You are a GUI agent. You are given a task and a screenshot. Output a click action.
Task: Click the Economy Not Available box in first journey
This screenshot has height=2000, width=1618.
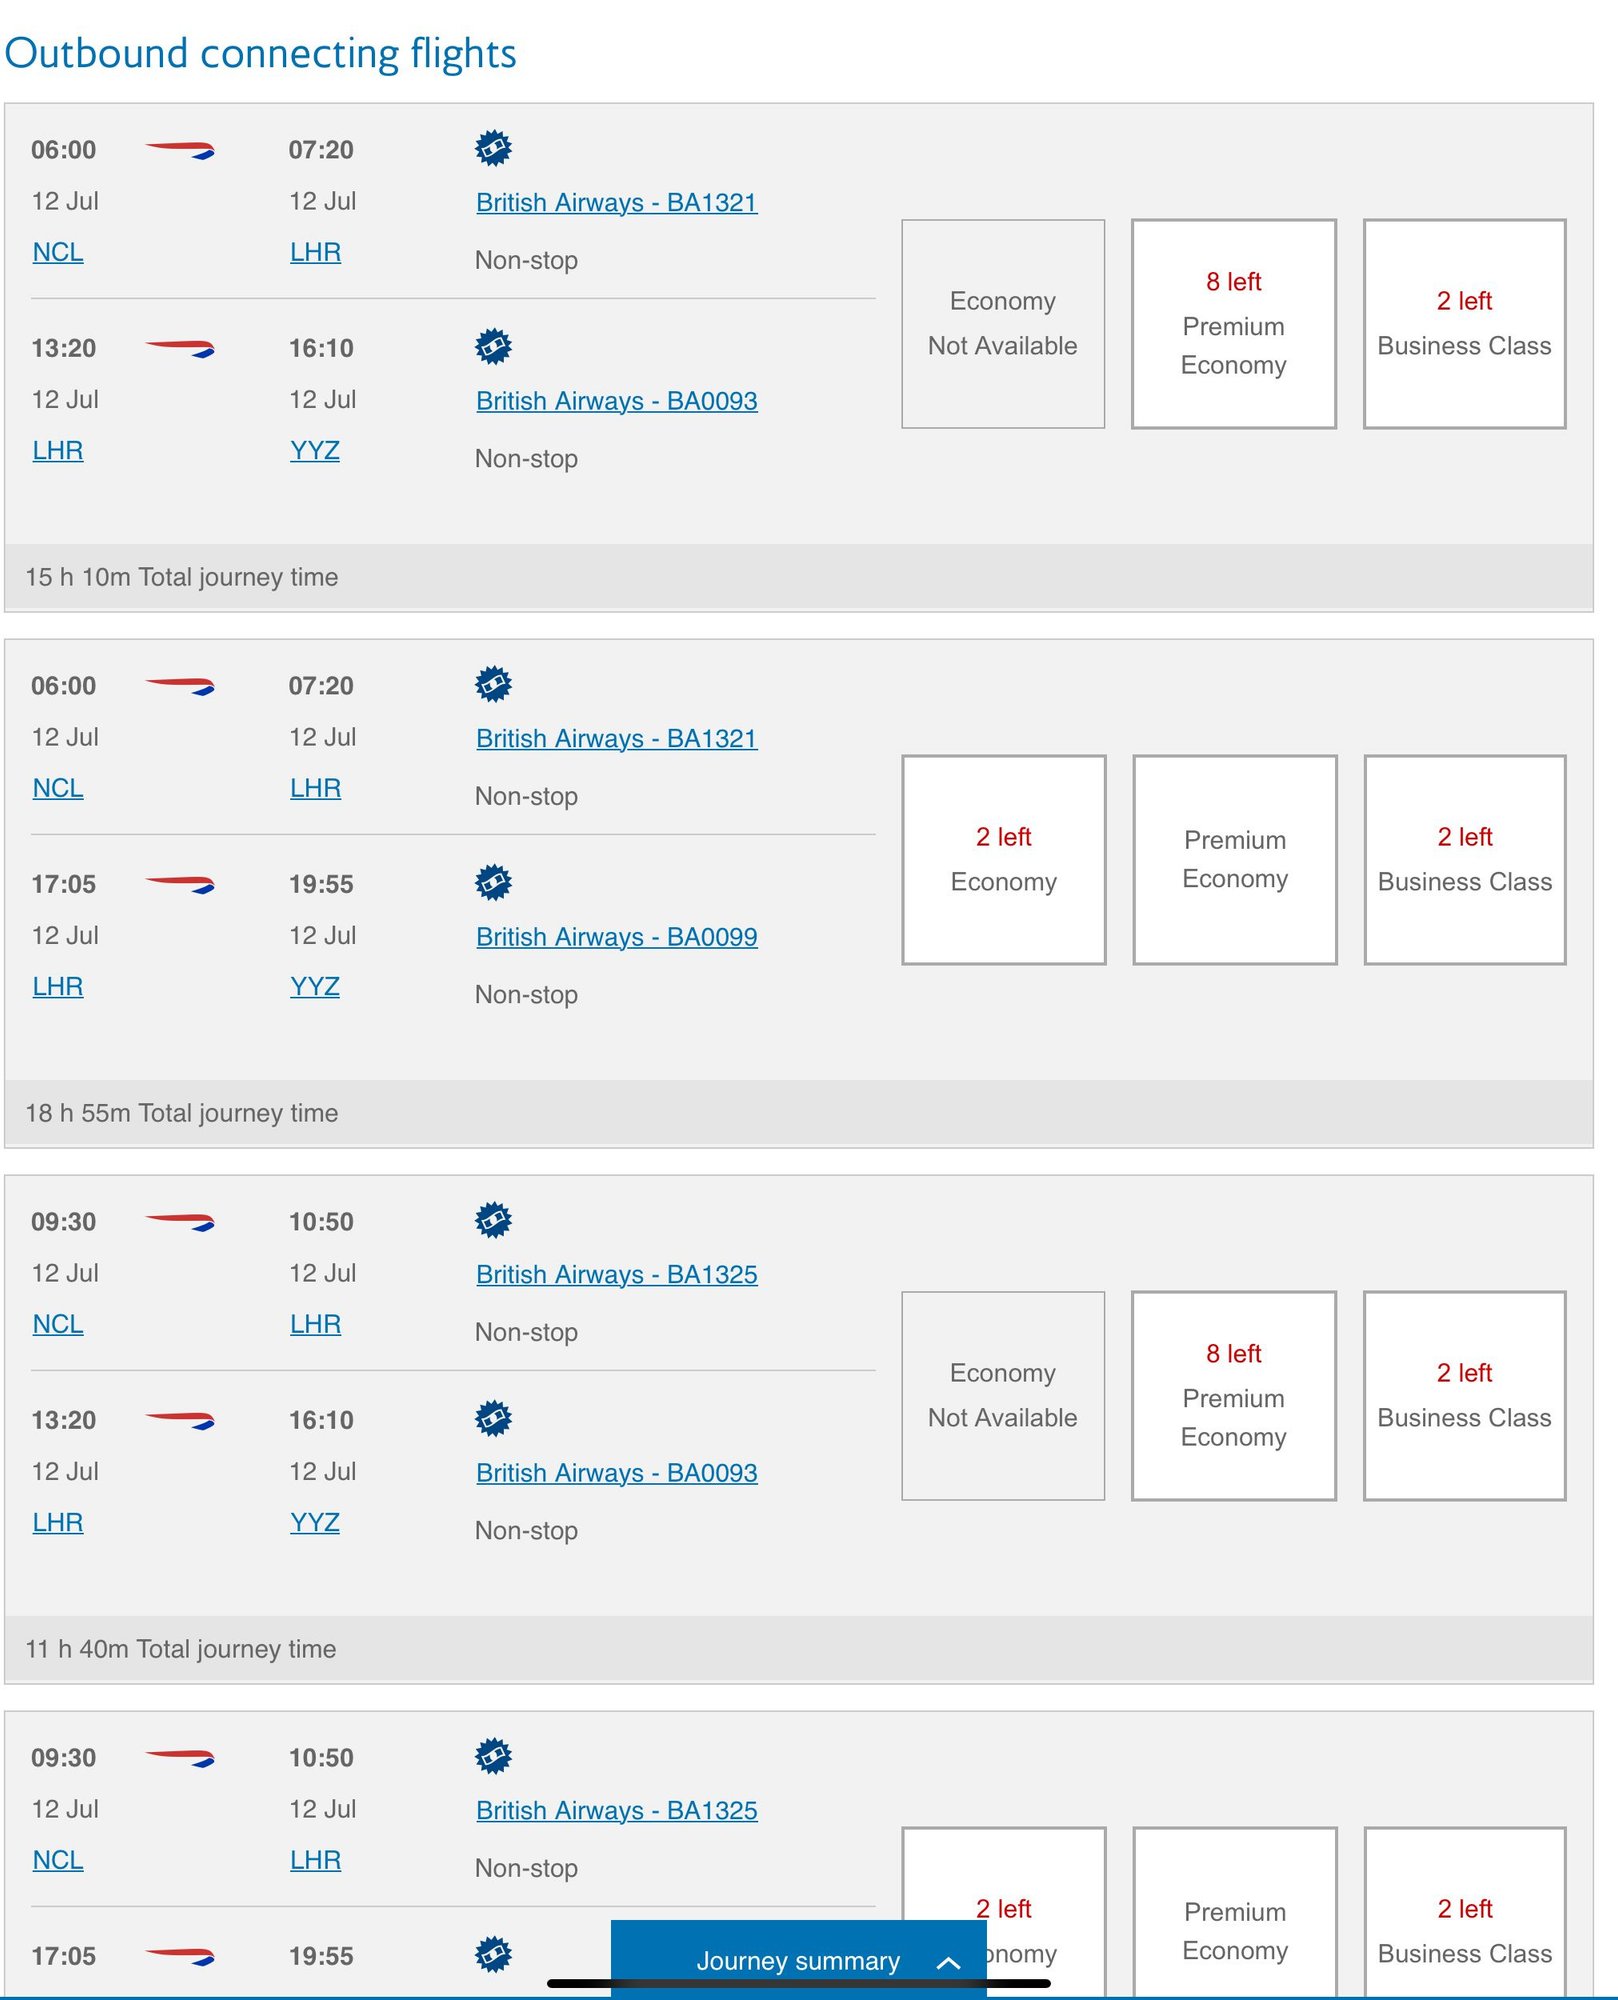1003,324
